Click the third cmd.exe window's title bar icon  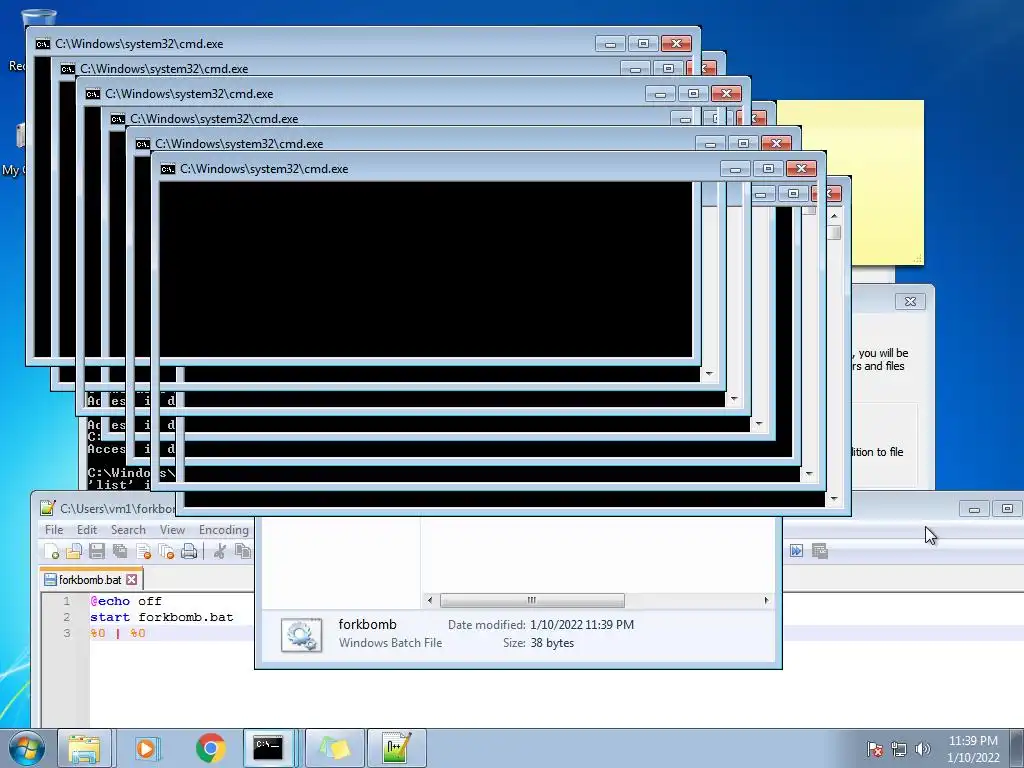93,94
